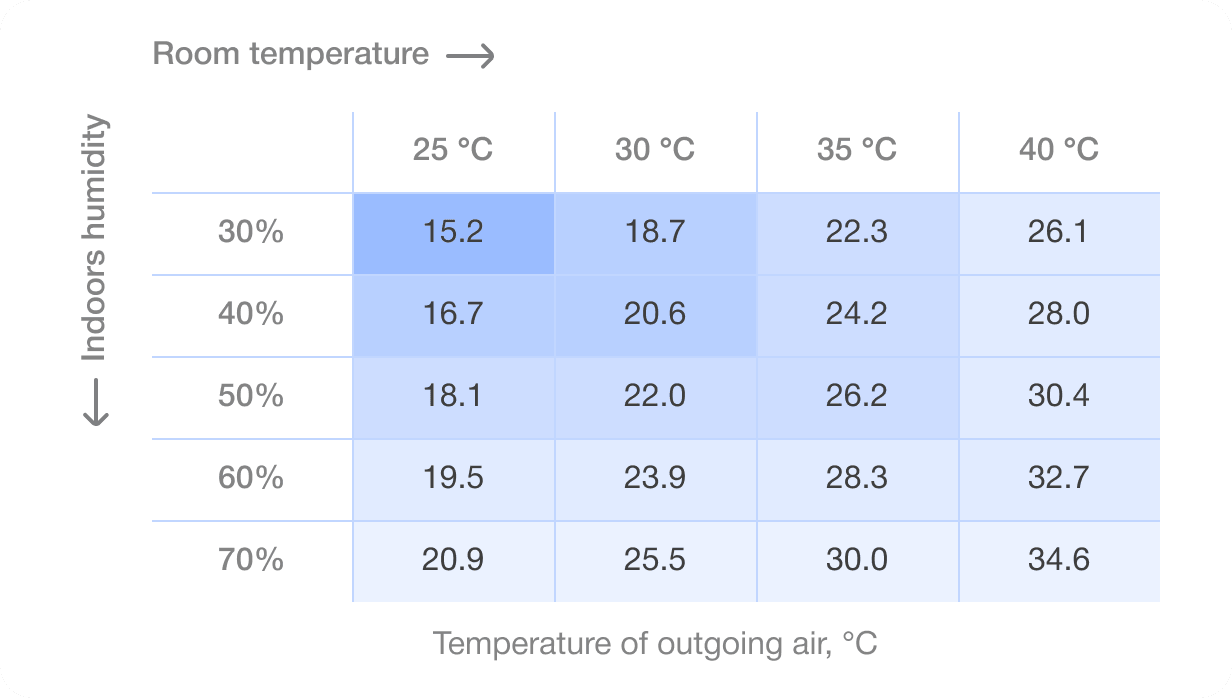Select the cell with value 20.9
Screen dimensions: 1232x698
coord(453,560)
